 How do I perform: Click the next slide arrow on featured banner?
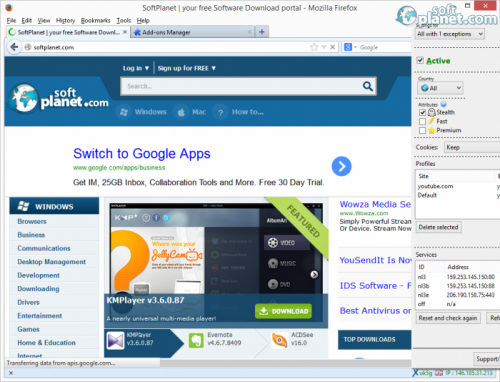tap(314, 274)
